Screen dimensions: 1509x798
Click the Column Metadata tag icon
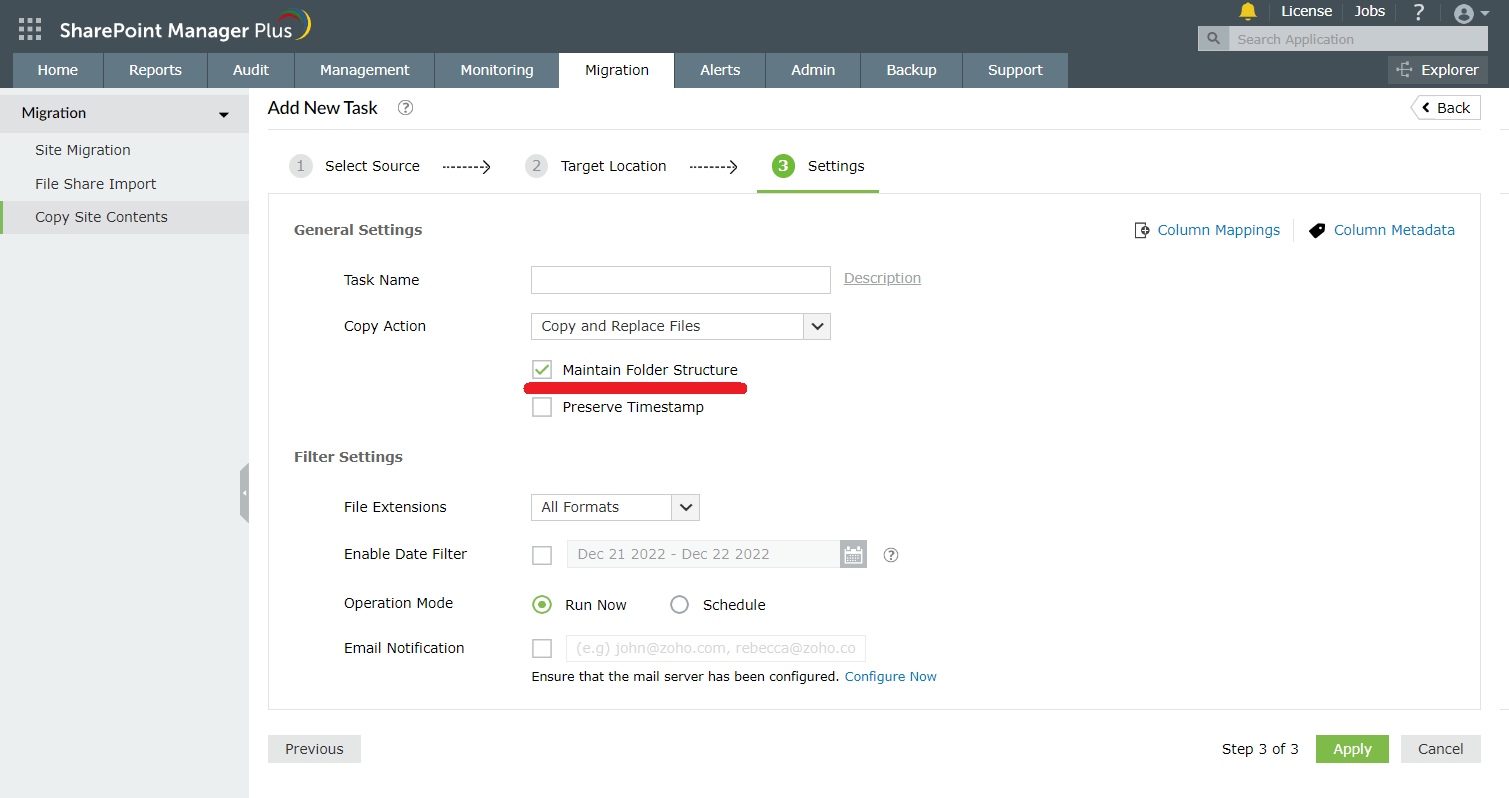pos(1317,230)
